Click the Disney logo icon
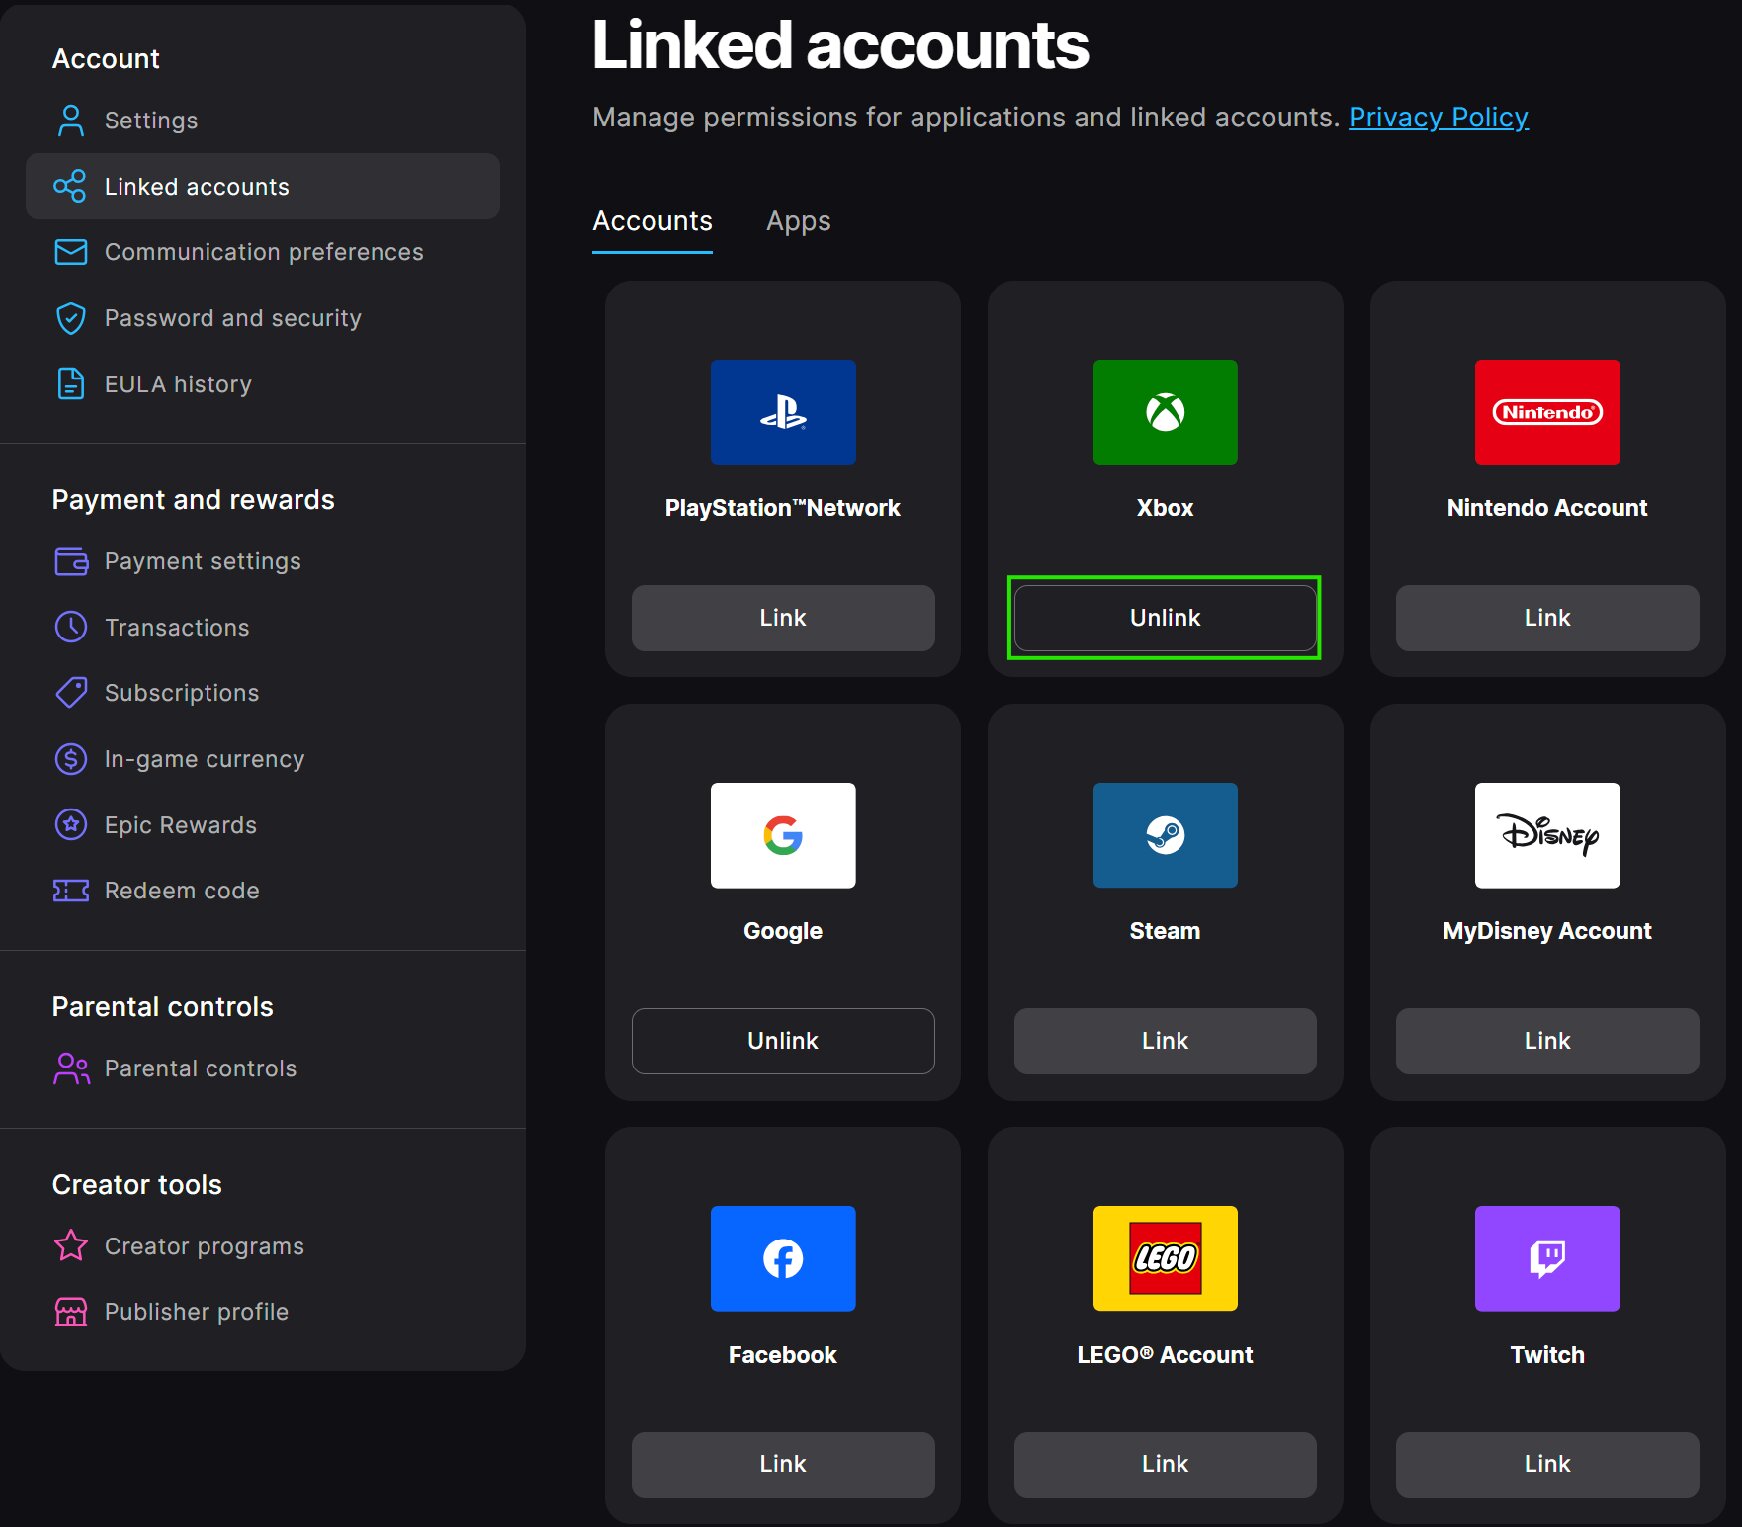This screenshot has height=1527, width=1742. [1547, 835]
